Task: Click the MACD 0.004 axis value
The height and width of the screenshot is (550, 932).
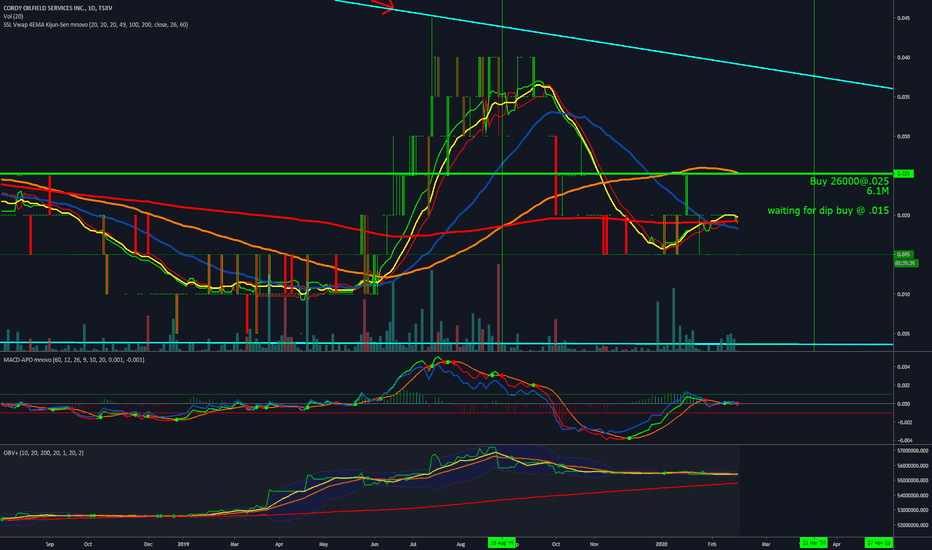Action: coord(903,367)
